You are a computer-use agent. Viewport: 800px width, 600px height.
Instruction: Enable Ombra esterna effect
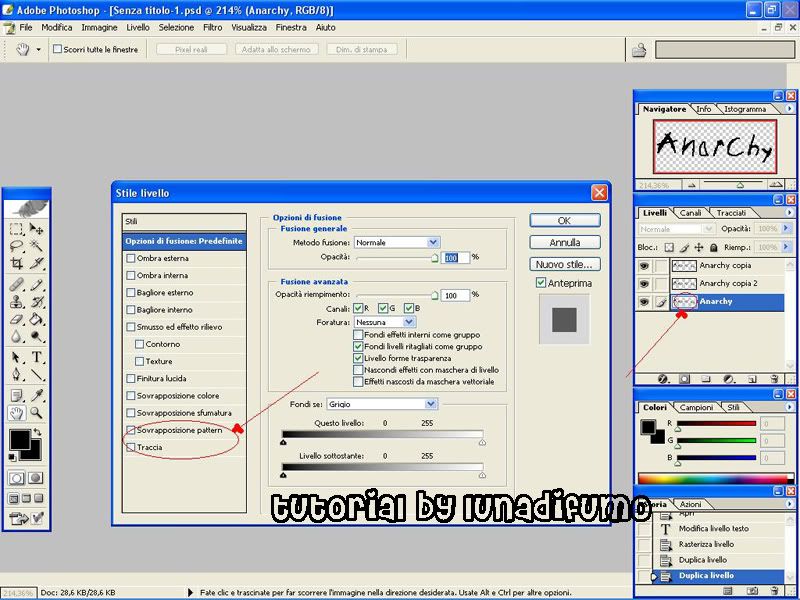(131, 259)
